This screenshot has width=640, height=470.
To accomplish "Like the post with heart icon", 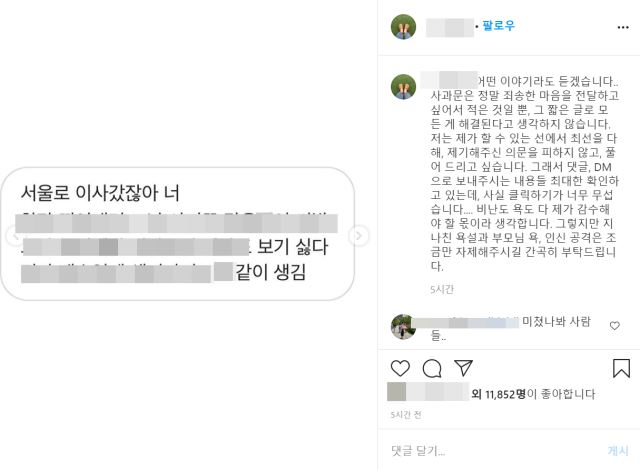I will click(400, 368).
